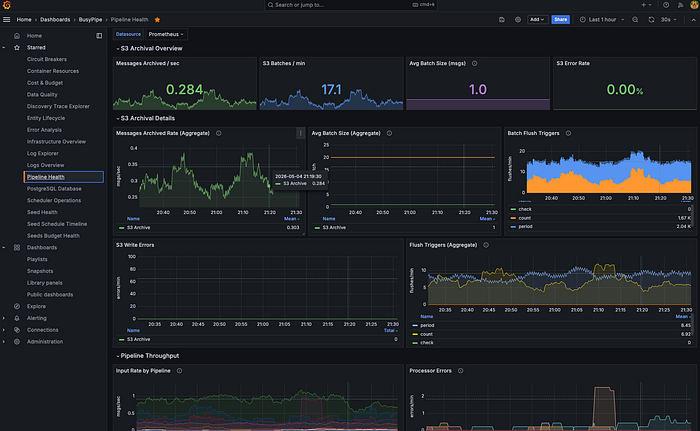Open the plus new-item menu

646,5
